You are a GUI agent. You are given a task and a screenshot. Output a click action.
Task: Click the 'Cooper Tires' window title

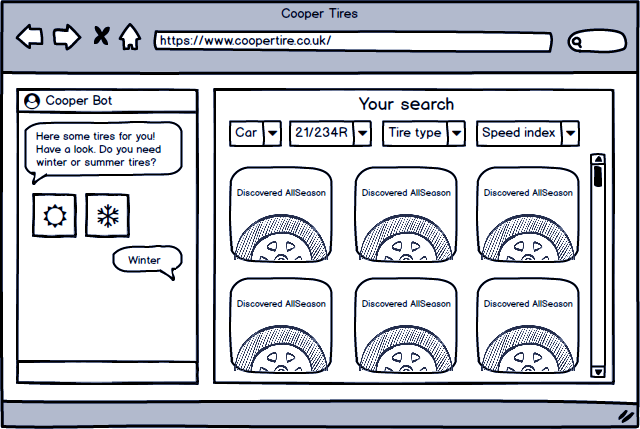coord(319,13)
